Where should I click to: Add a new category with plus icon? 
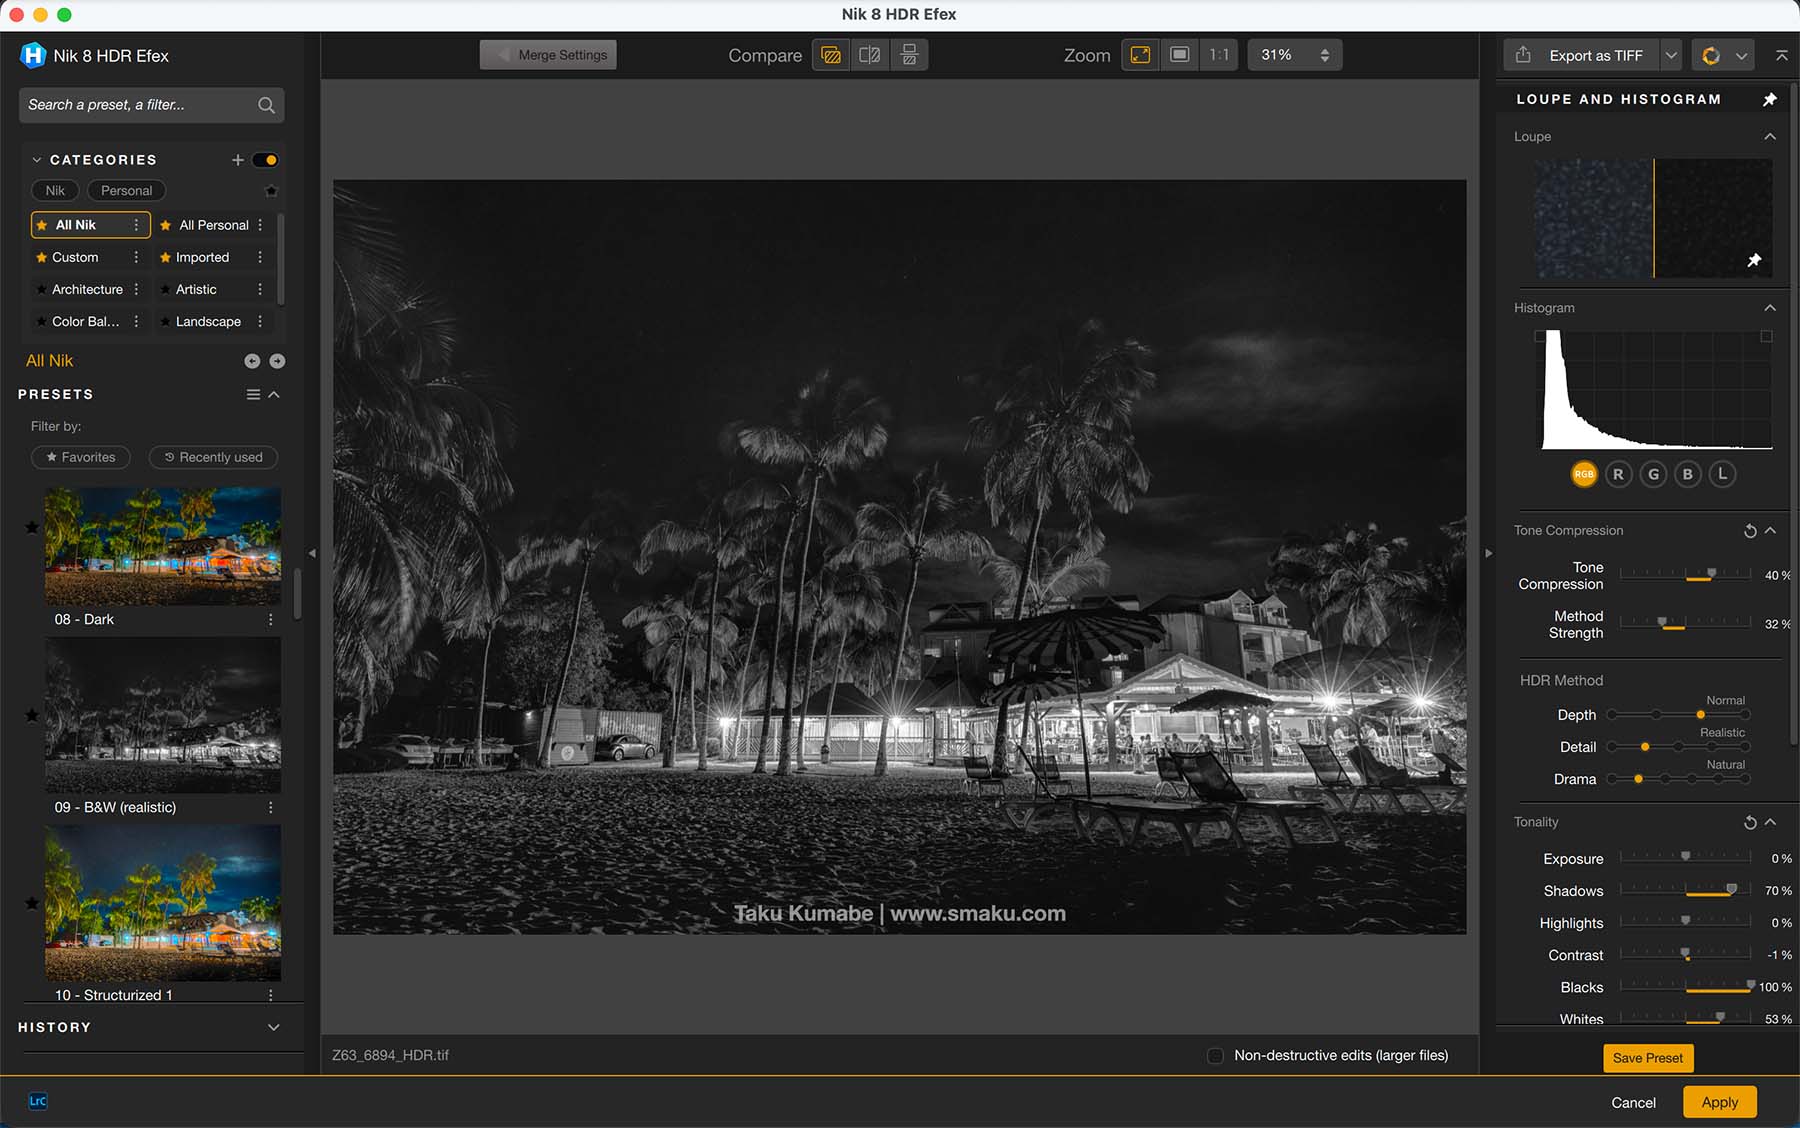point(238,160)
